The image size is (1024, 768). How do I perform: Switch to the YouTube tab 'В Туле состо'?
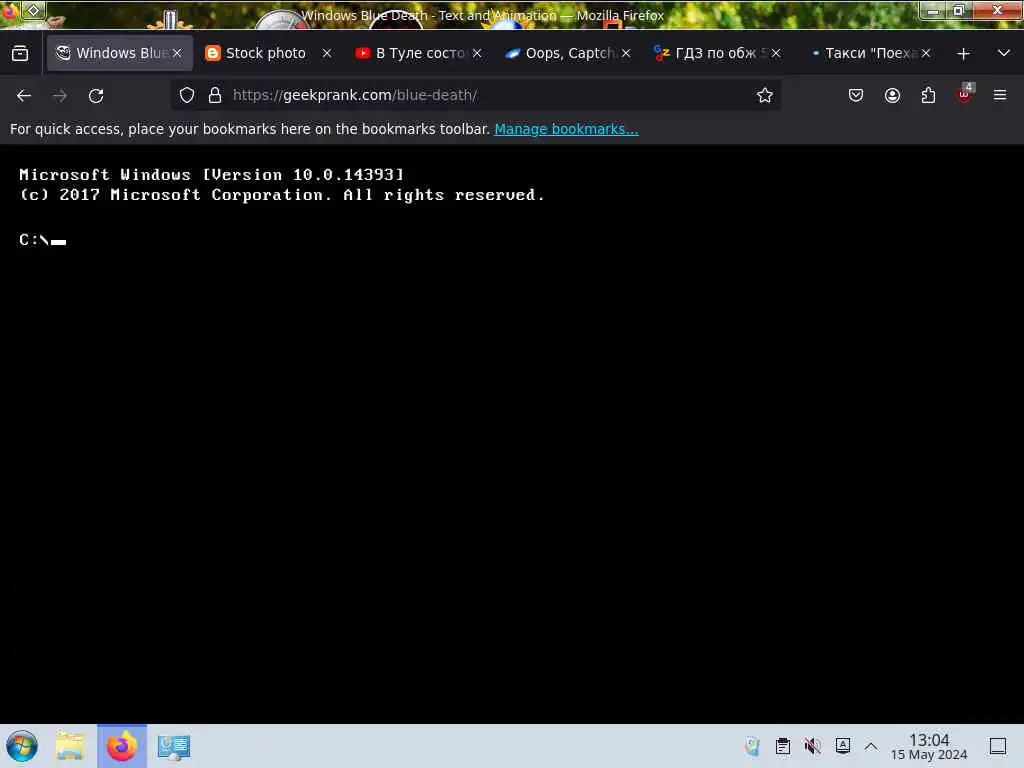pos(420,53)
